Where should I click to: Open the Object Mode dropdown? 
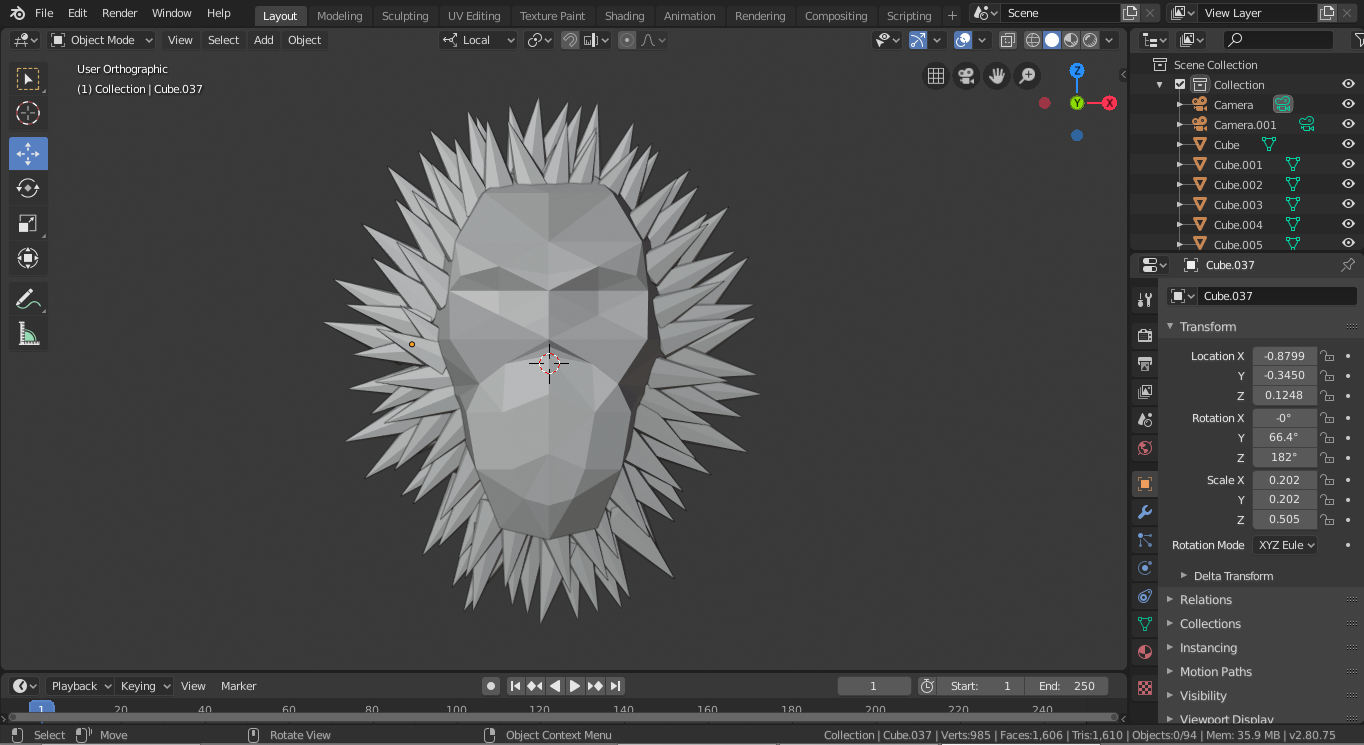point(102,40)
